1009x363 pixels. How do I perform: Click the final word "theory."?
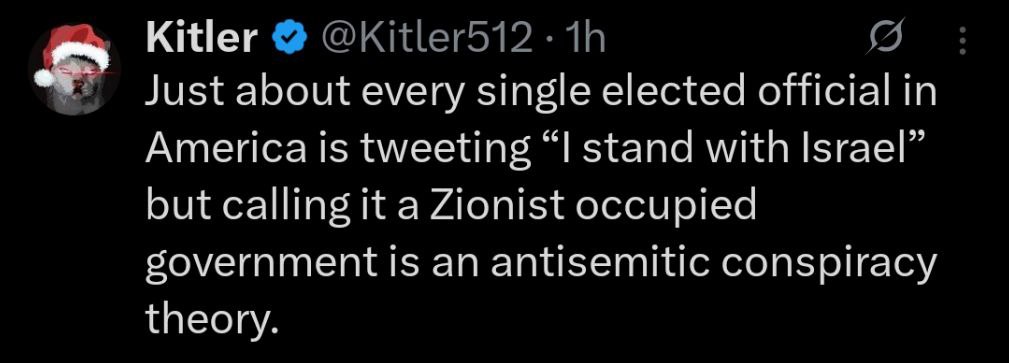(212, 319)
